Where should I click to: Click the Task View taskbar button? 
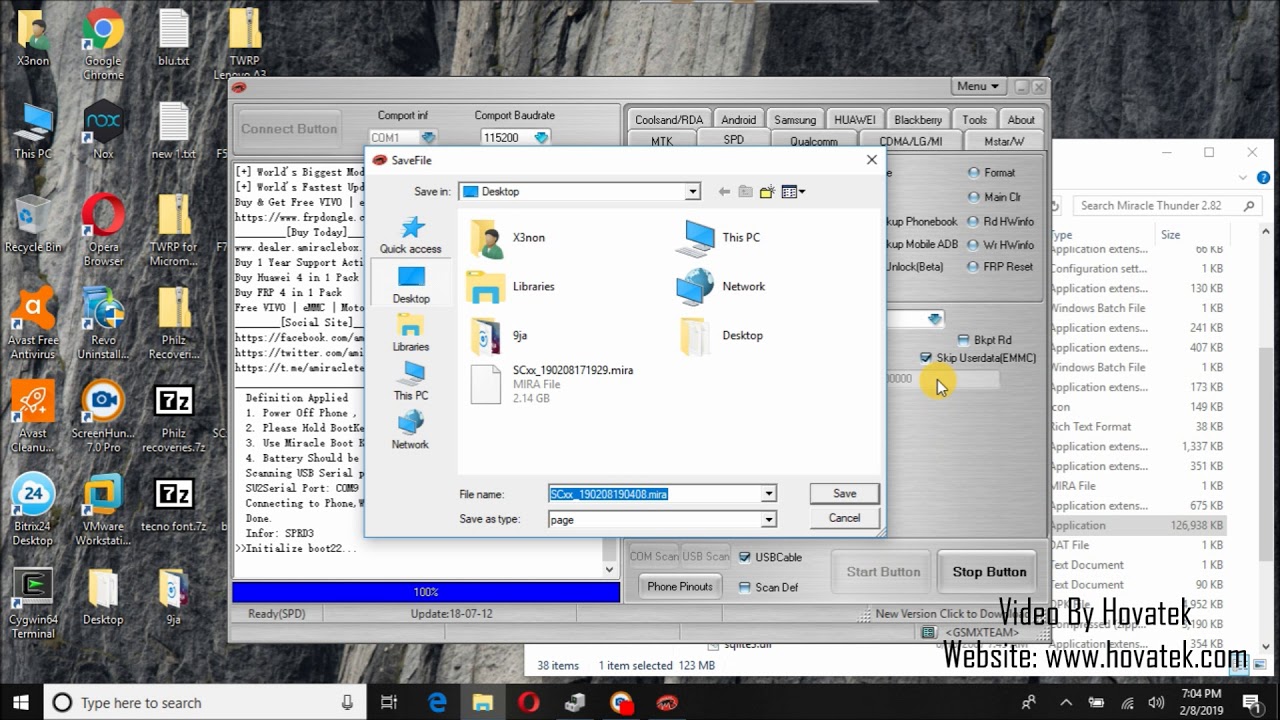[x=390, y=703]
